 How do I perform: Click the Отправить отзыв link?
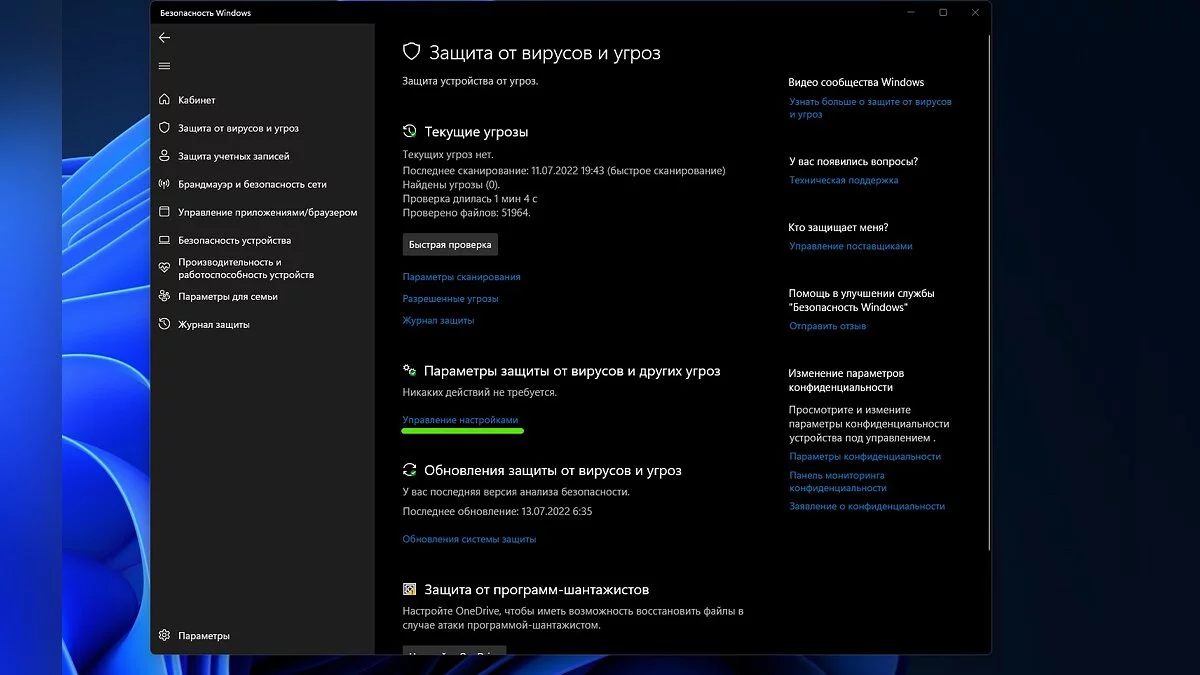(827, 326)
